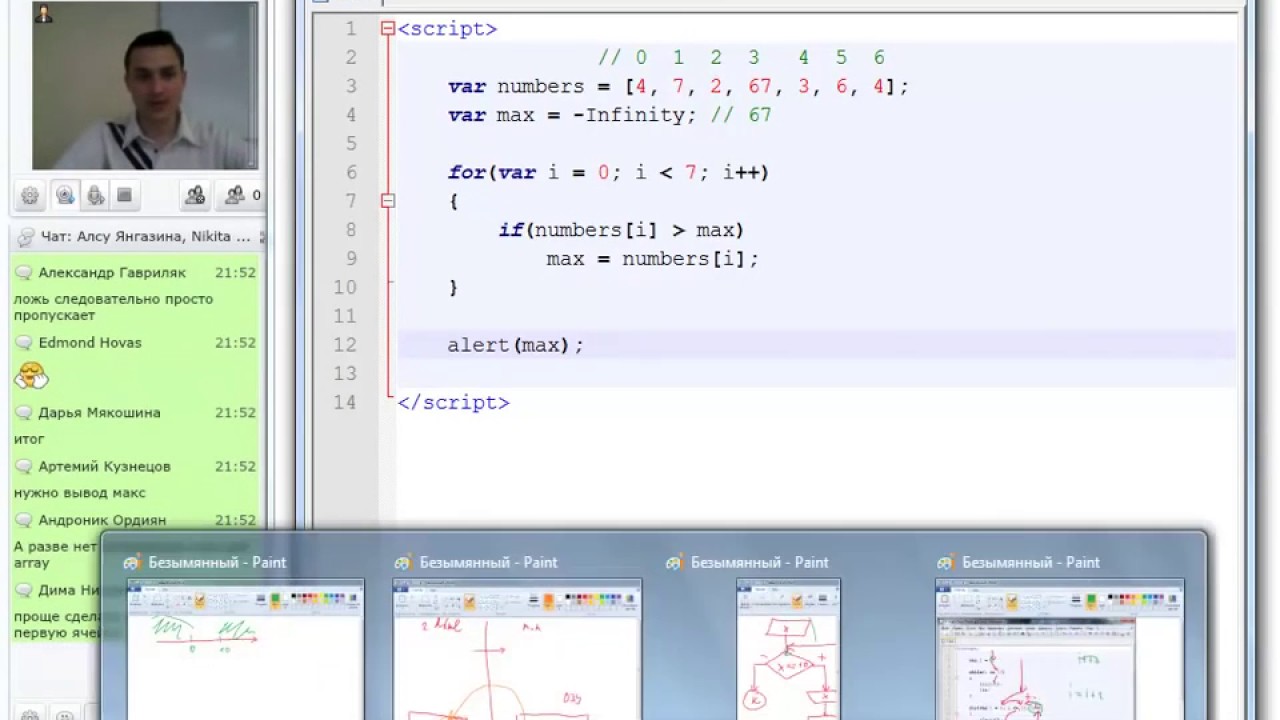Click the chat bubbles icon in chat header

click(25, 237)
